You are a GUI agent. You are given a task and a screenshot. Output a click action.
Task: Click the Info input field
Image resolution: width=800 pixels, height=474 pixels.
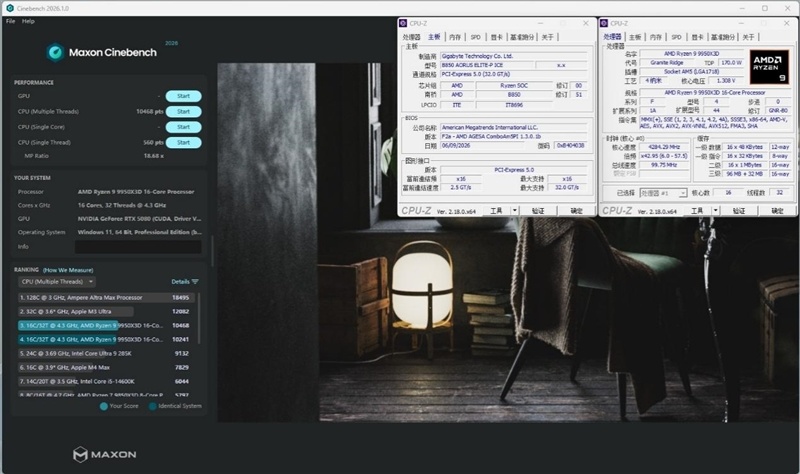[x=138, y=247]
